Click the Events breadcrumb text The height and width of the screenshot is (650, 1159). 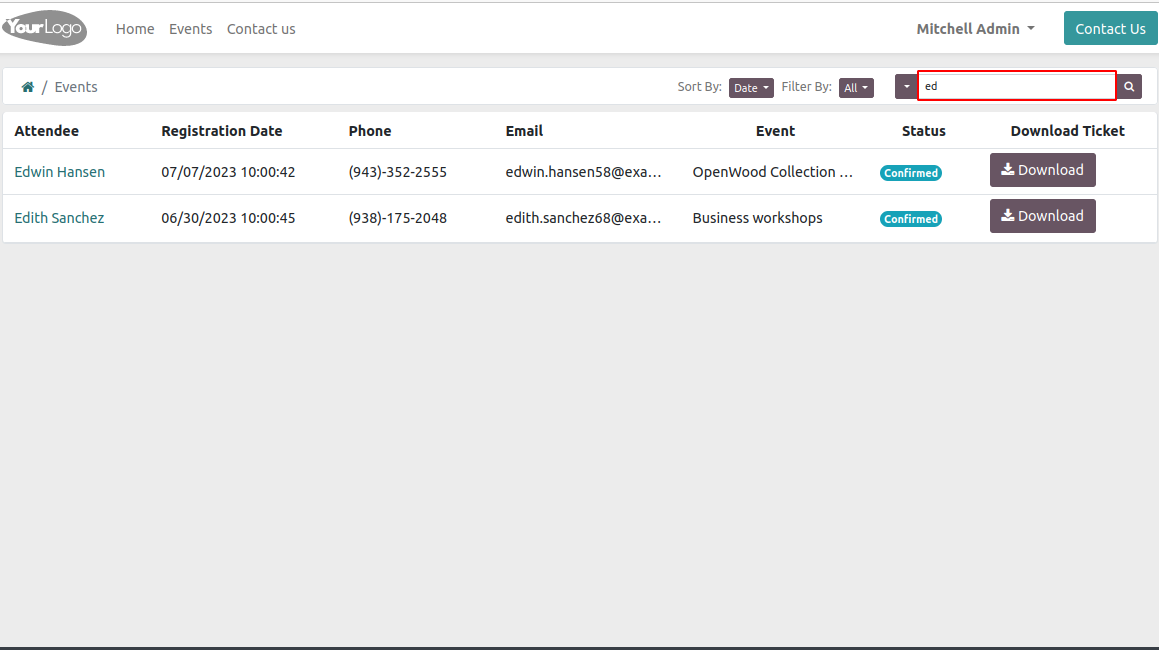point(76,87)
